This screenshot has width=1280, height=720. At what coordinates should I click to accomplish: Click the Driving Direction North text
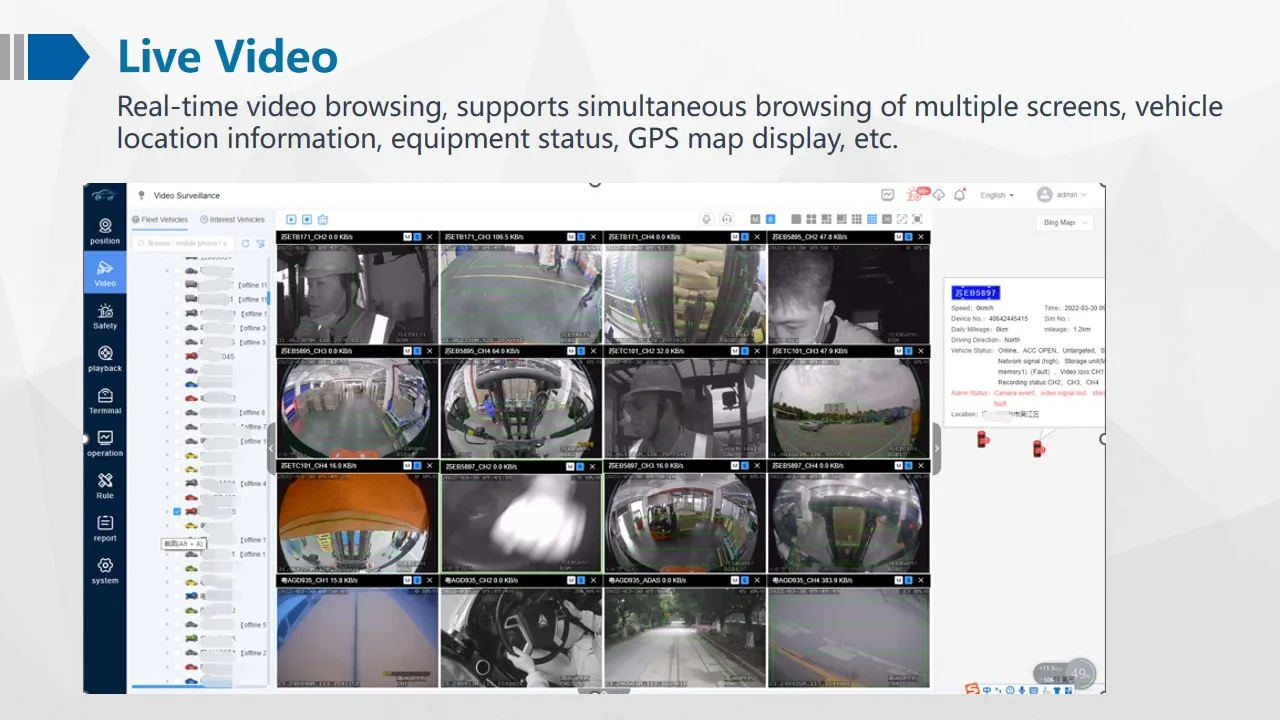coord(985,340)
